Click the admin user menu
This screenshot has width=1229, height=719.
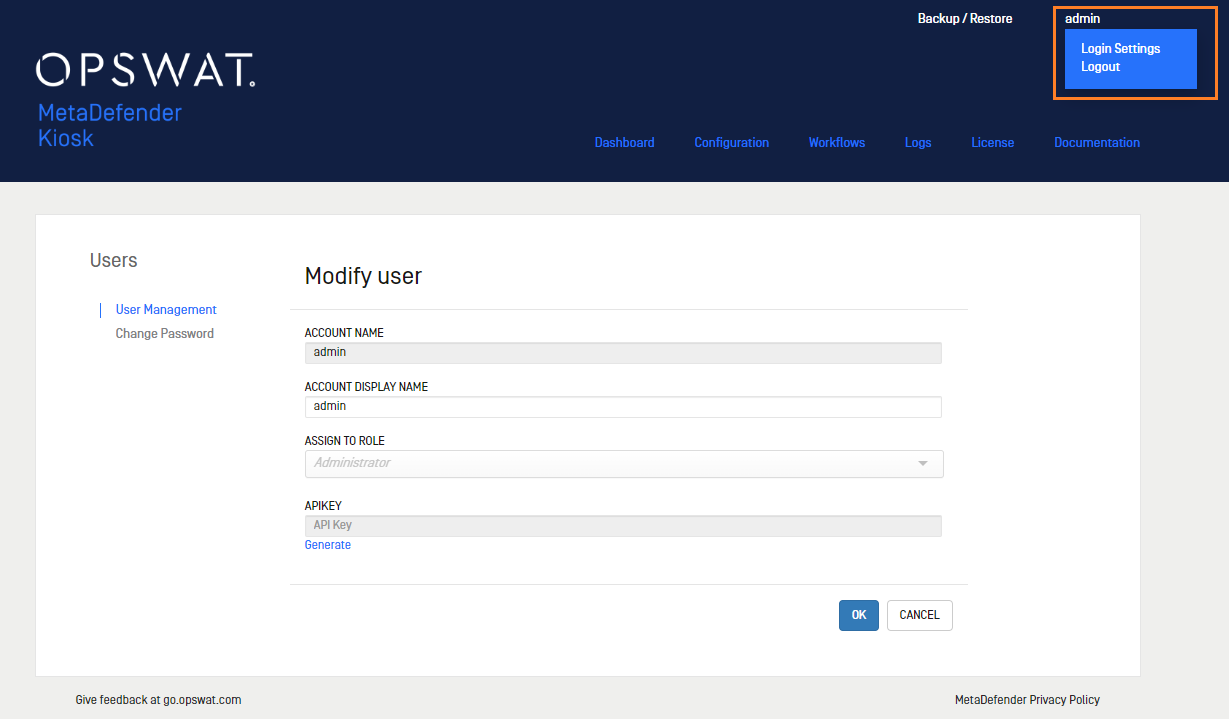click(x=1082, y=19)
